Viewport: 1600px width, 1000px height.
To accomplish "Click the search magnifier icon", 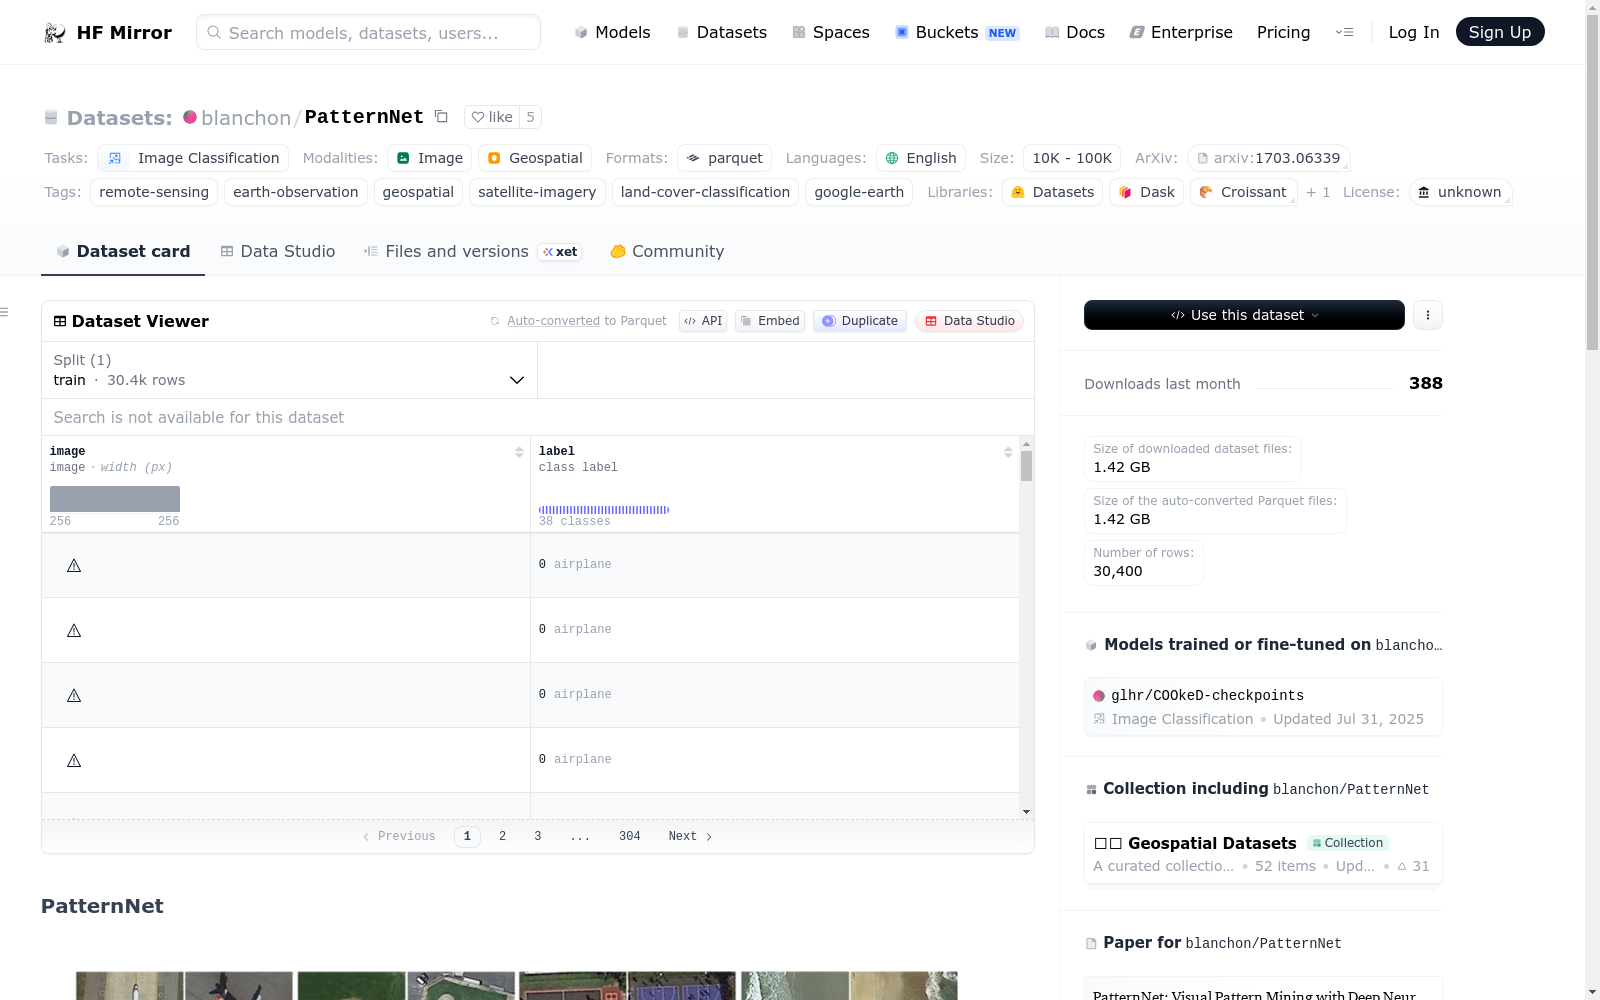I will tap(214, 32).
